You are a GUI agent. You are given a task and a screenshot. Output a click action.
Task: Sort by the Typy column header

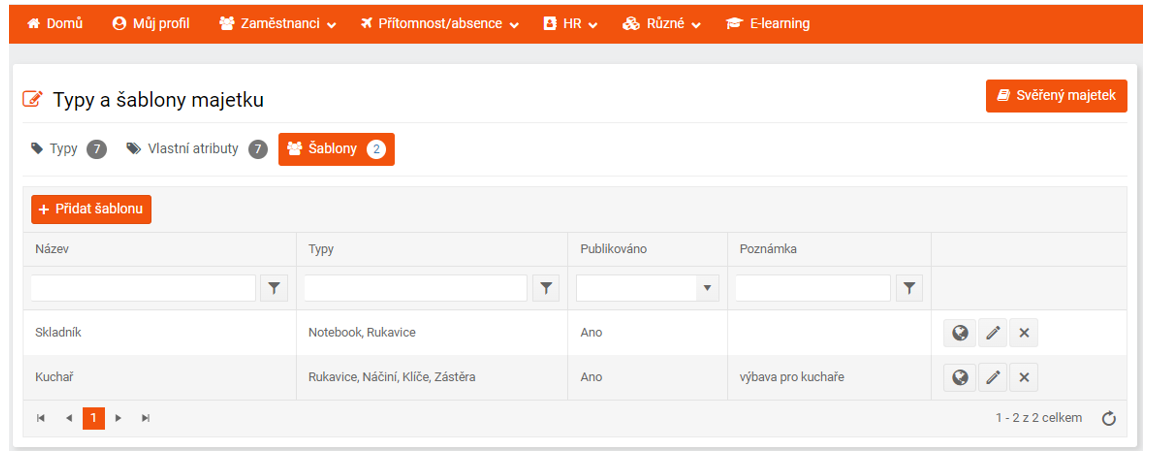321,249
